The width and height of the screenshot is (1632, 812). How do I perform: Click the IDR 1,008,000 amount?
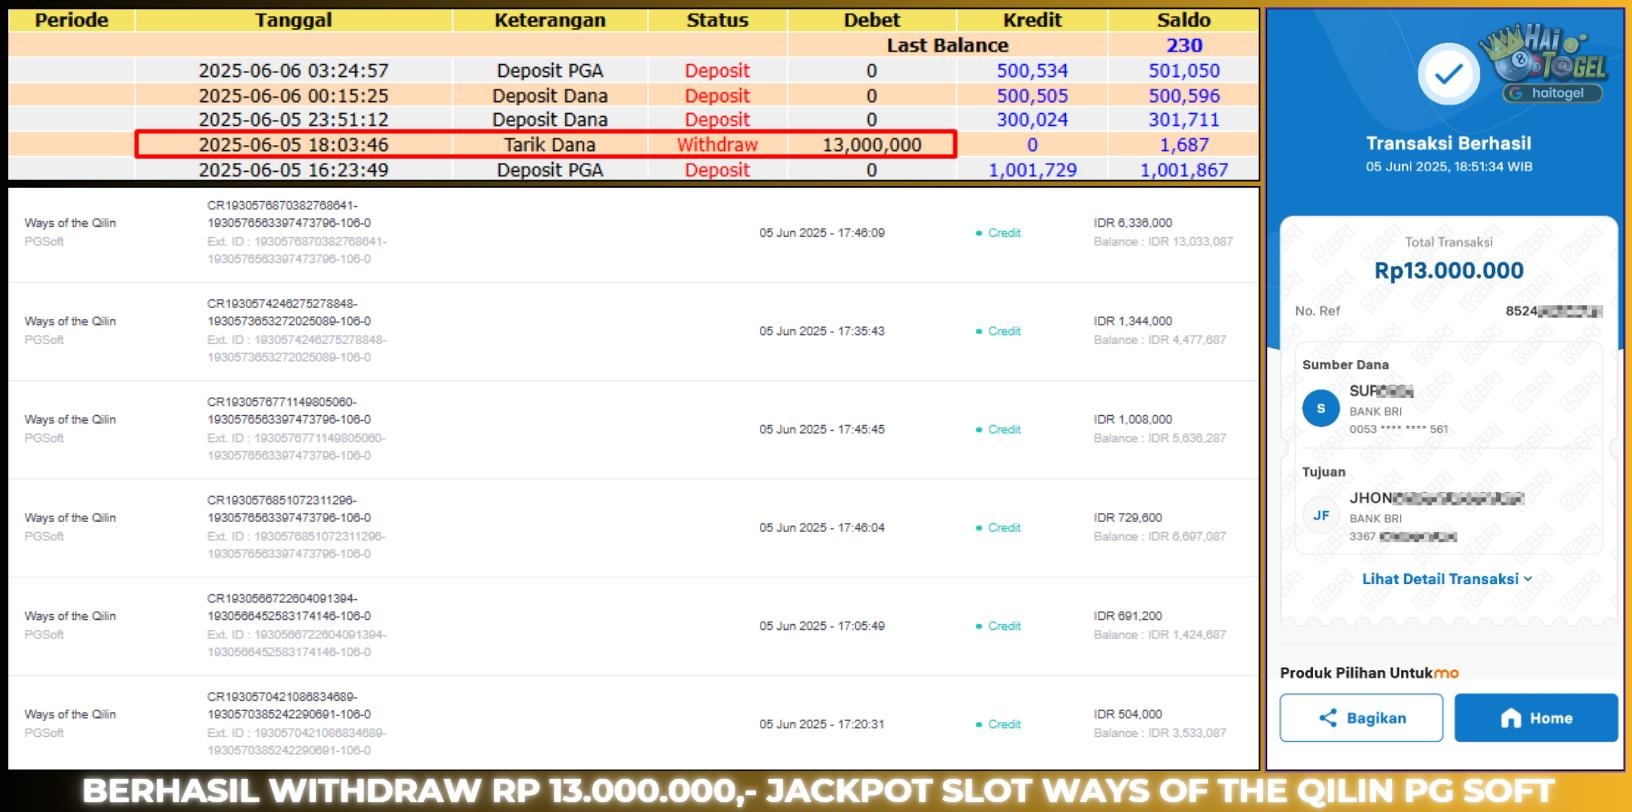(1133, 419)
